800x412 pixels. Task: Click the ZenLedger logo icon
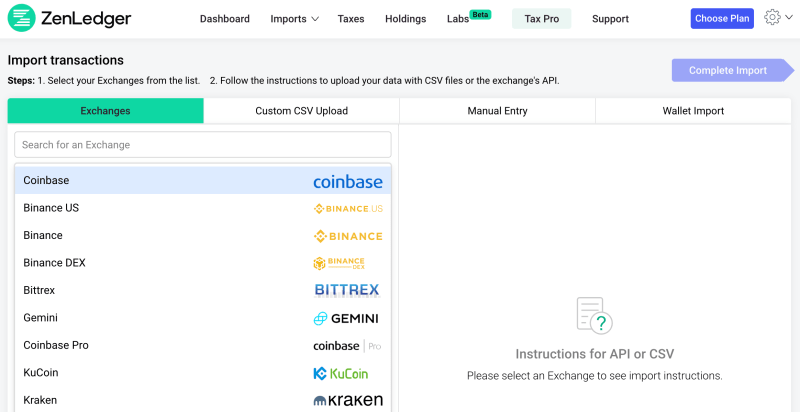click(21, 18)
